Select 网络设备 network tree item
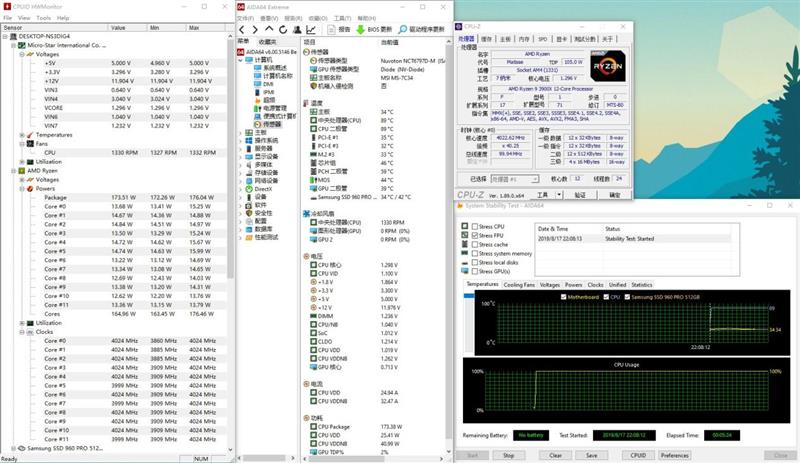The image size is (800, 463). (262, 181)
